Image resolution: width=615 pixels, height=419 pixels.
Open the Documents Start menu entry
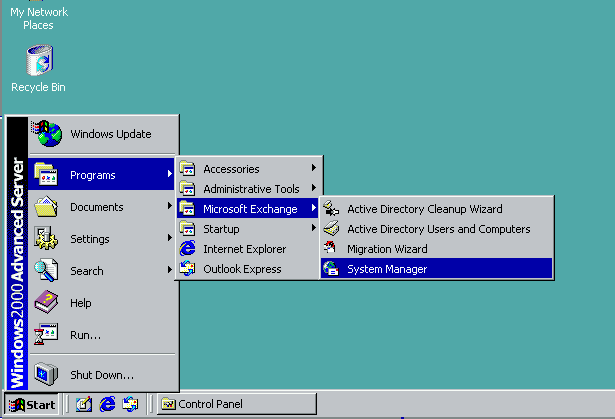click(x=102, y=207)
